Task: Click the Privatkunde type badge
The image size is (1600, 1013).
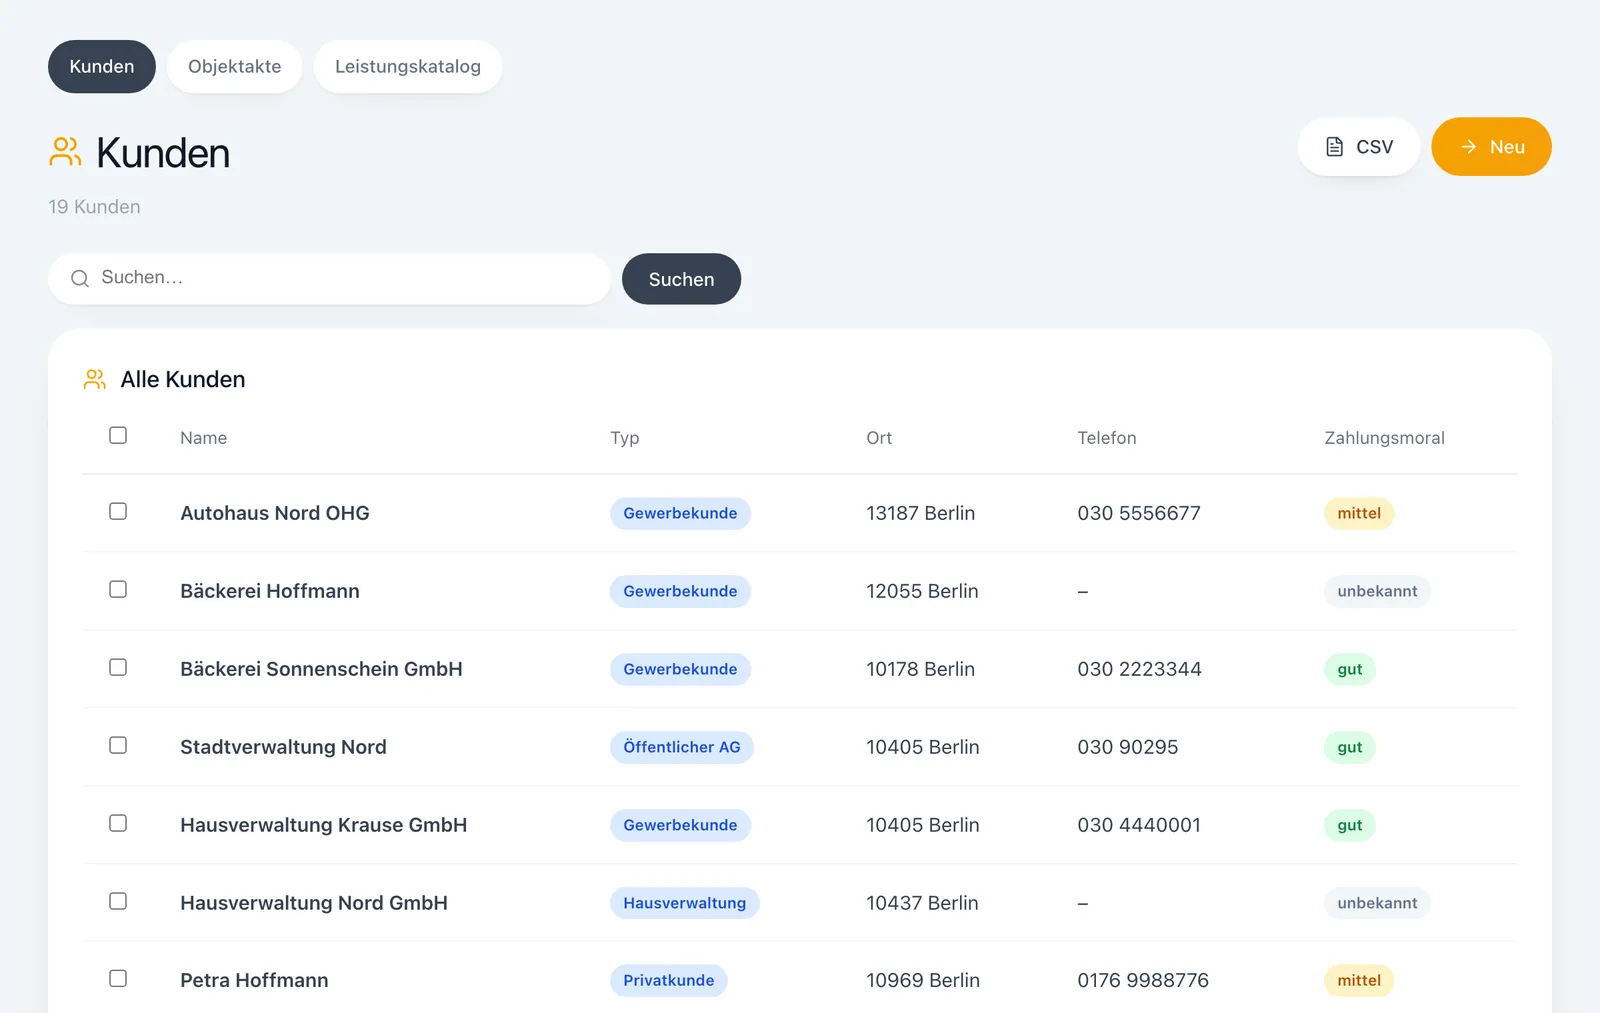Action: point(669,980)
